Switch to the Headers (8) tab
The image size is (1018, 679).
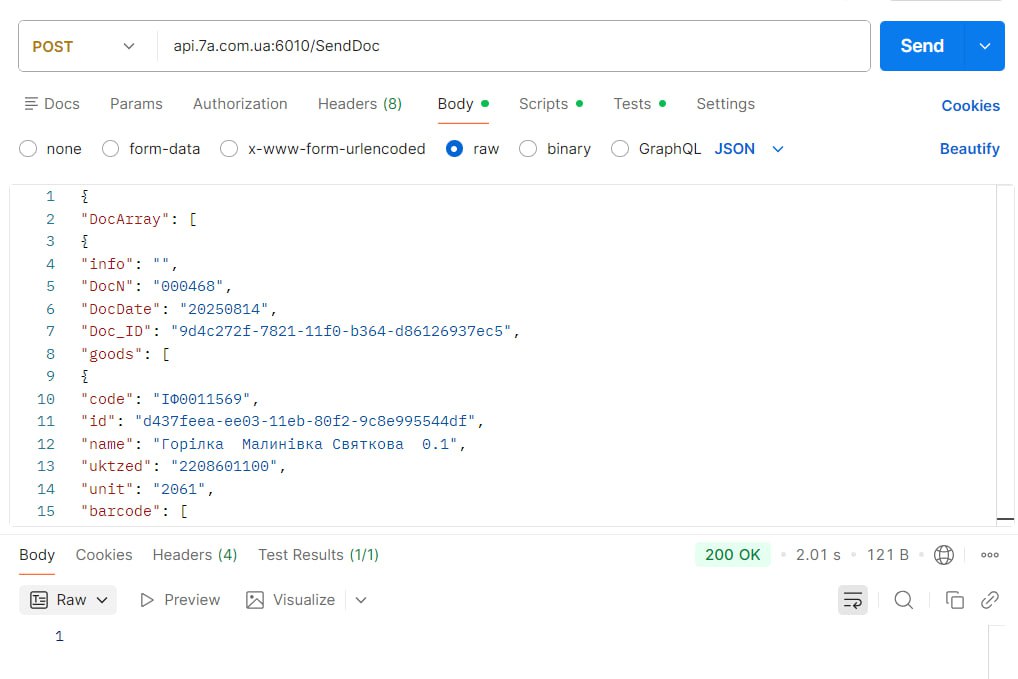pyautogui.click(x=359, y=104)
